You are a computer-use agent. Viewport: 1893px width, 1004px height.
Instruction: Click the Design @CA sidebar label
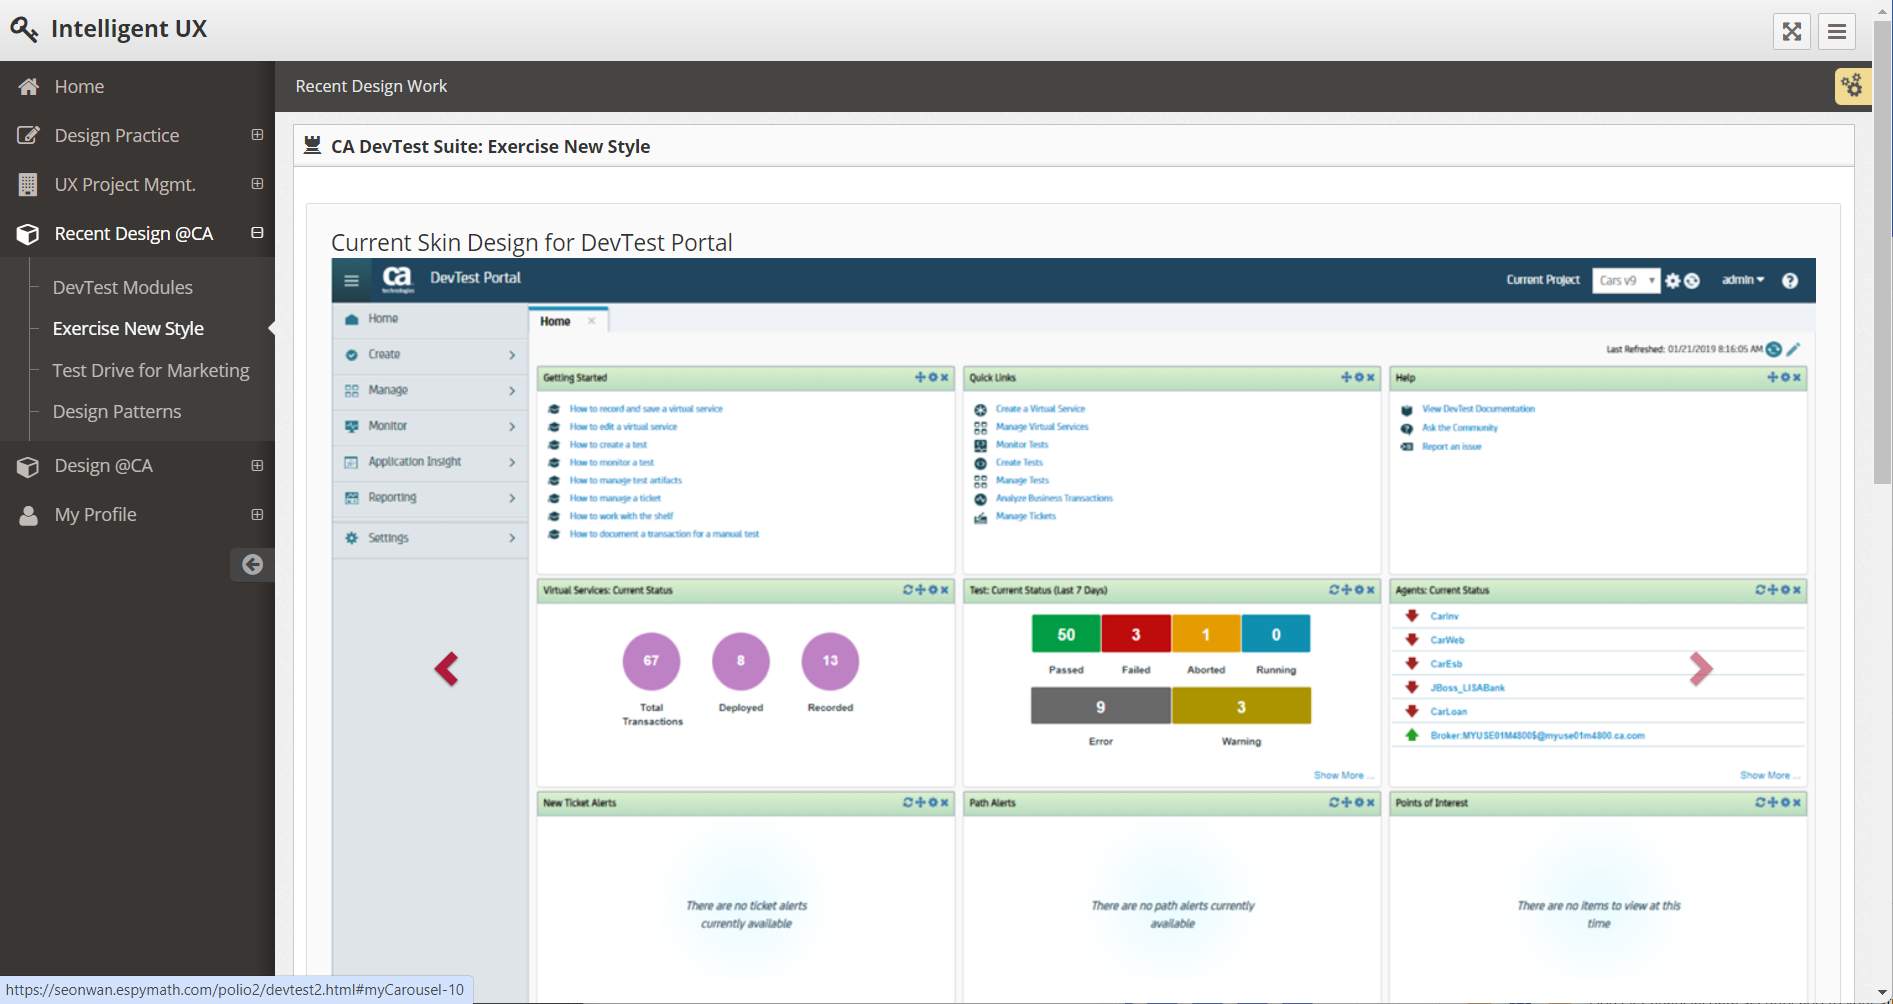click(x=104, y=466)
